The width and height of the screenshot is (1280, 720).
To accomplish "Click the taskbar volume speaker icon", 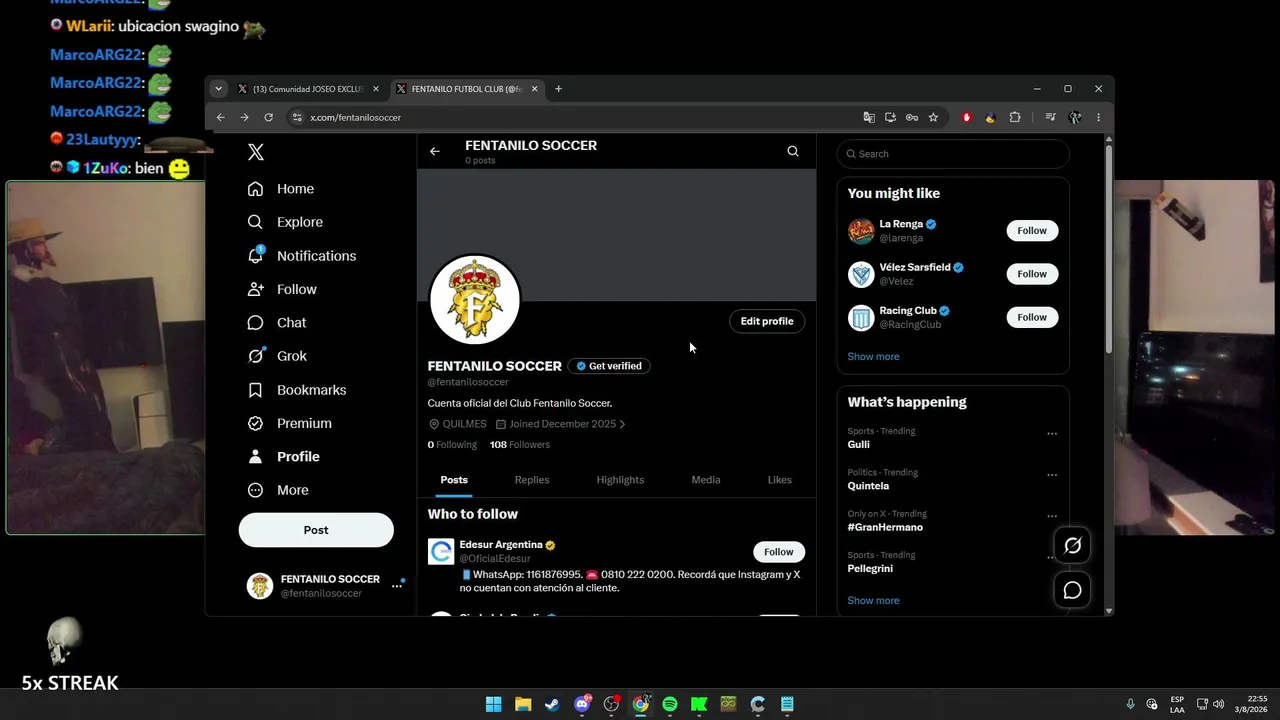I will [x=1218, y=704].
